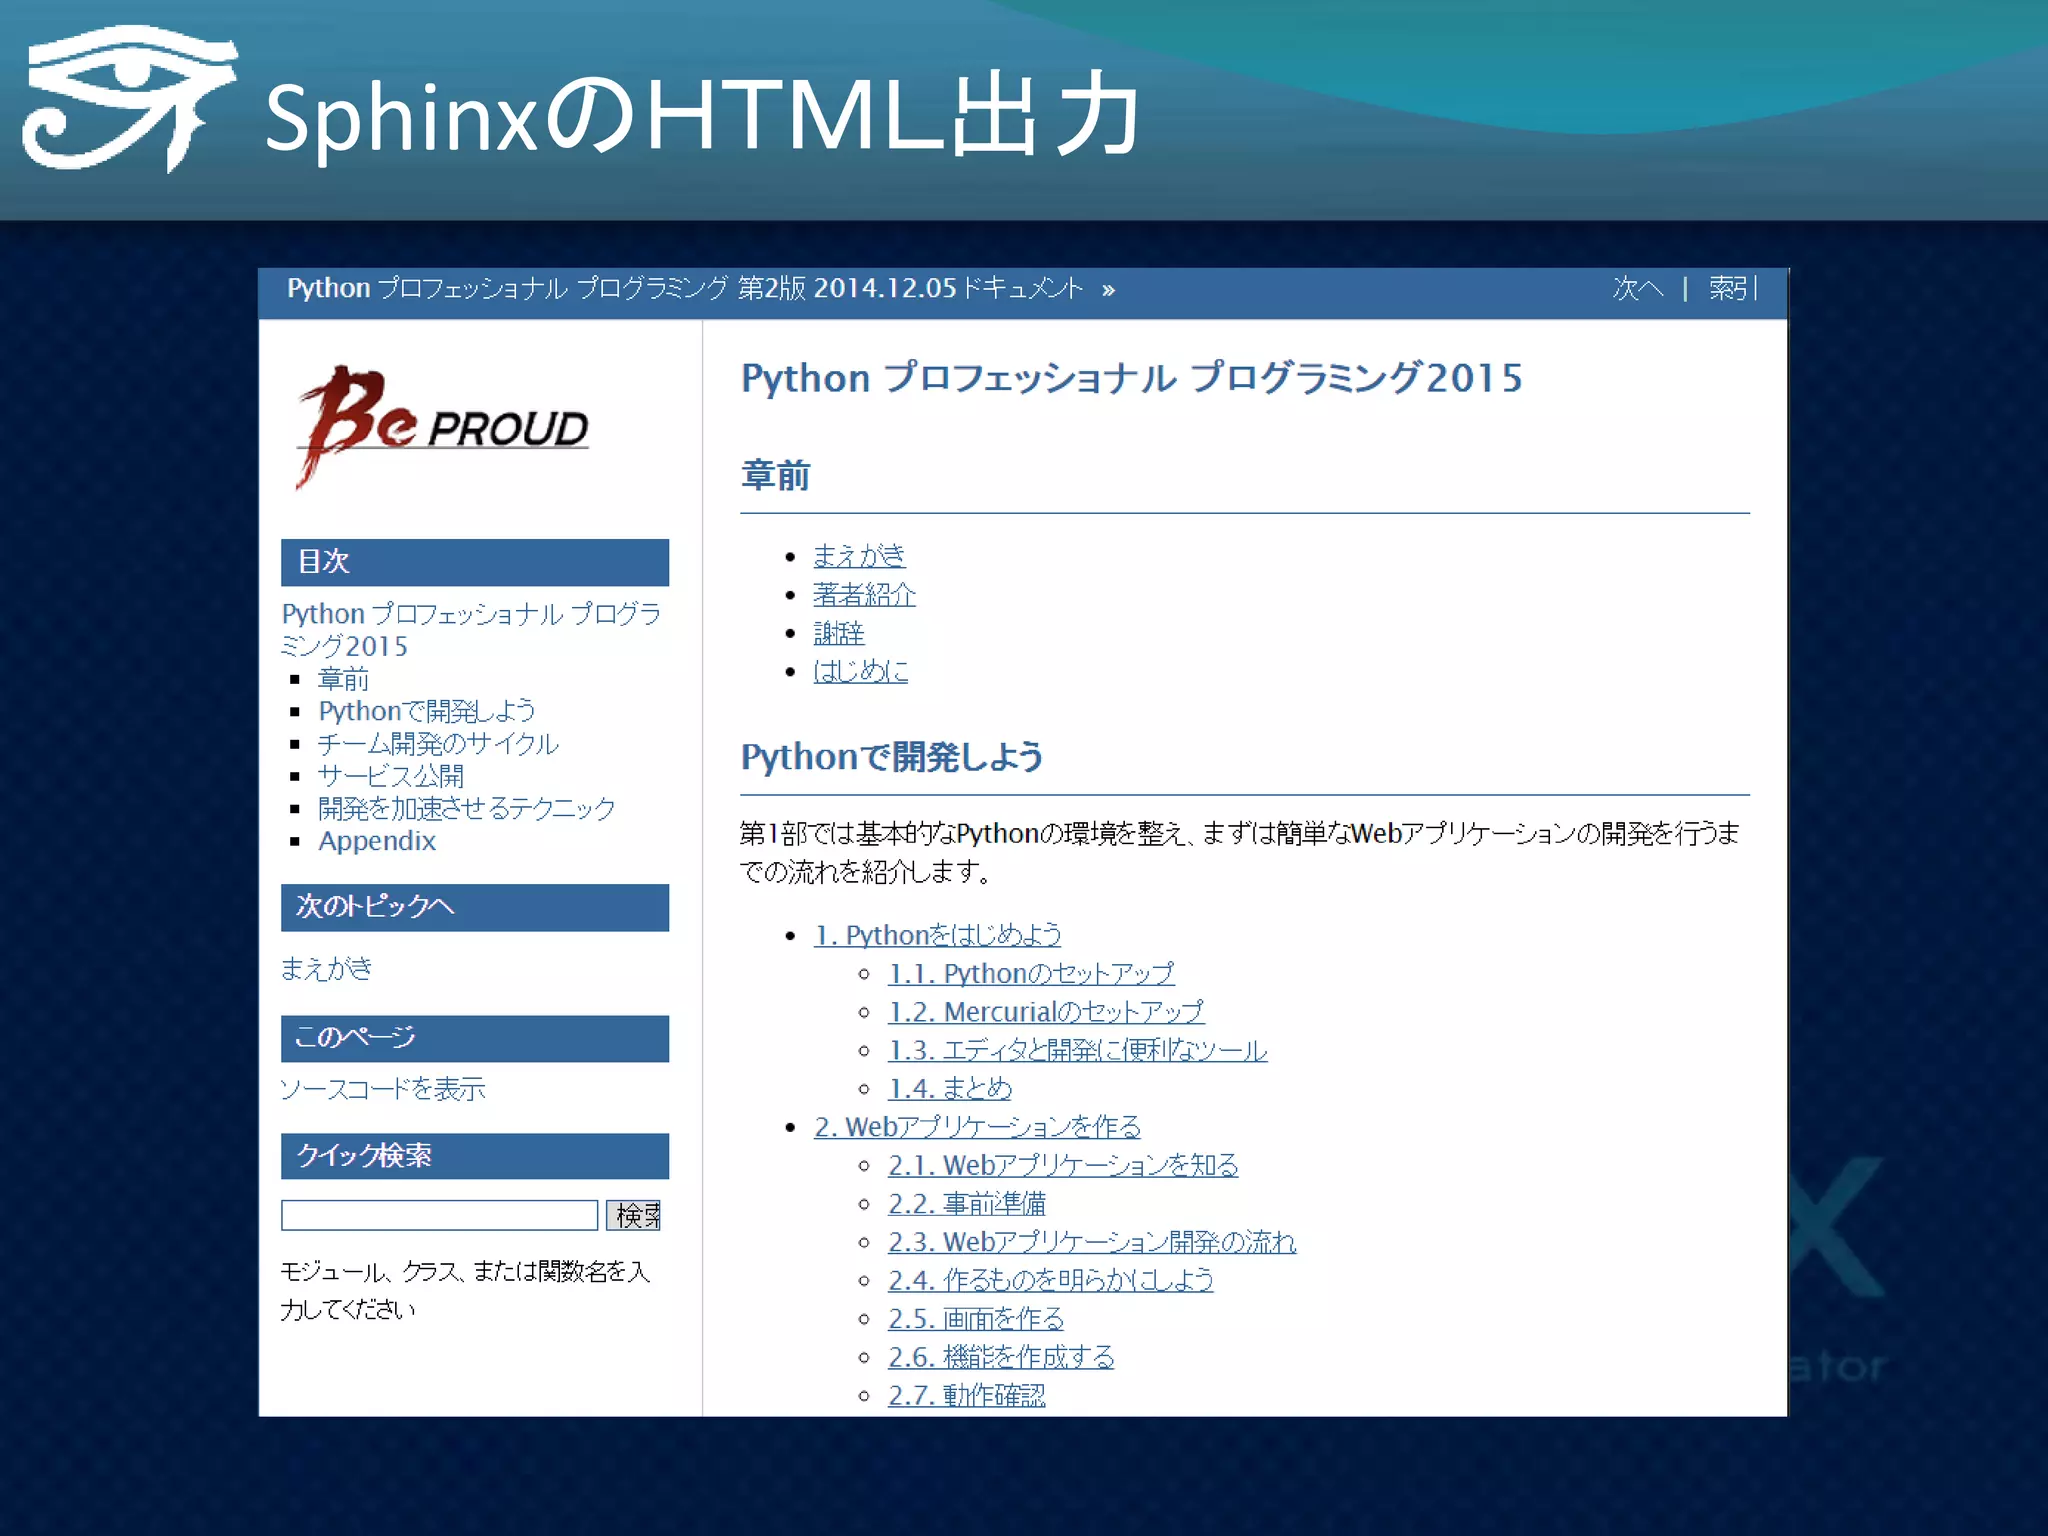The width and height of the screenshot is (2048, 1536).
Task: Select sidebar title Python プロフェッショナル プログラミング2015
Action: coord(470,629)
